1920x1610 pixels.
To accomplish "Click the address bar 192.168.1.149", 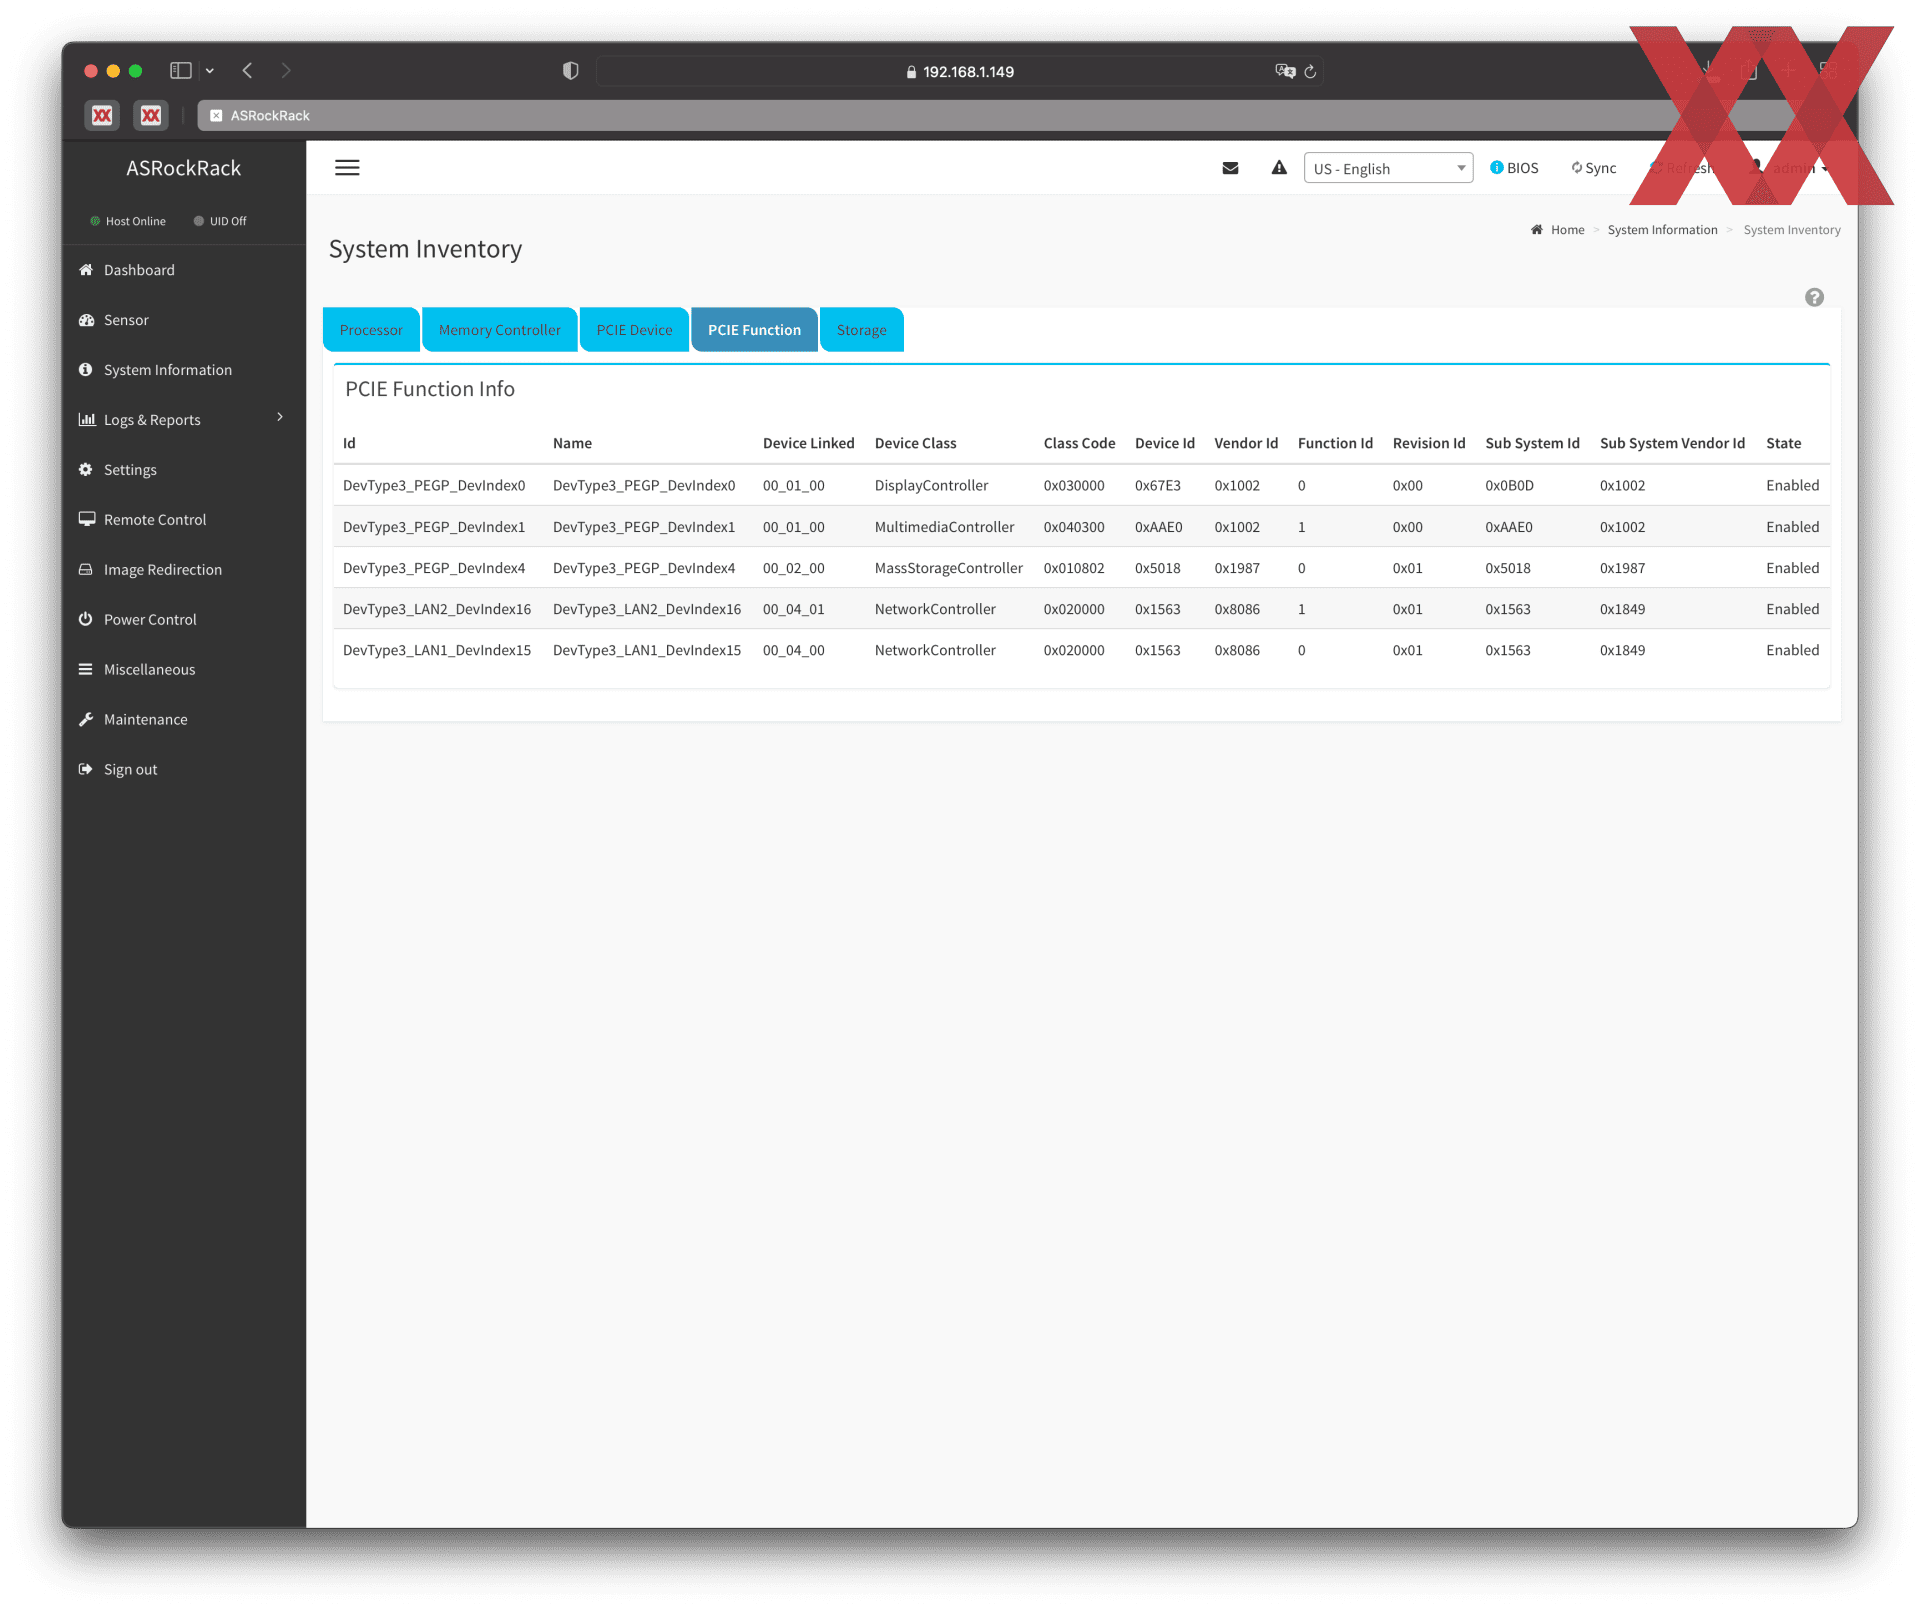I will 959,71.
